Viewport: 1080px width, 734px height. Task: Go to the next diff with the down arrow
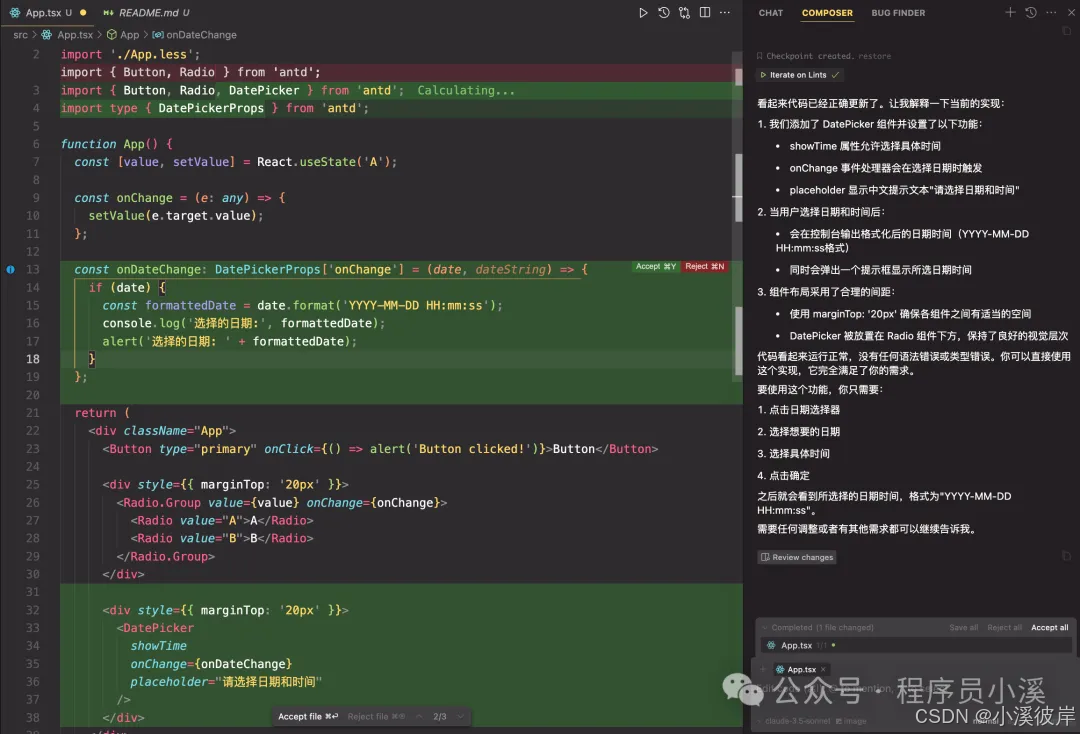pyautogui.click(x=460, y=716)
